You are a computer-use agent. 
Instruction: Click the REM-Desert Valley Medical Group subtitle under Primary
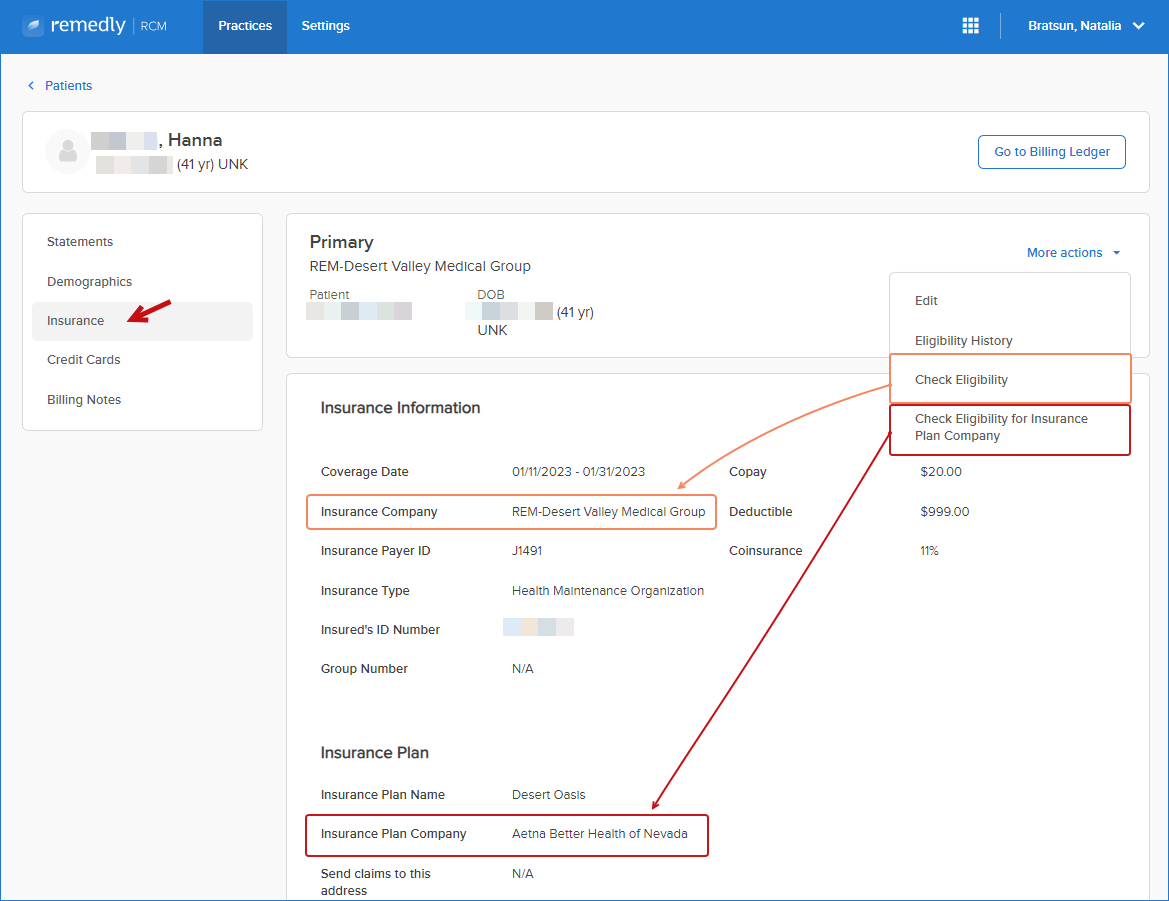420,266
